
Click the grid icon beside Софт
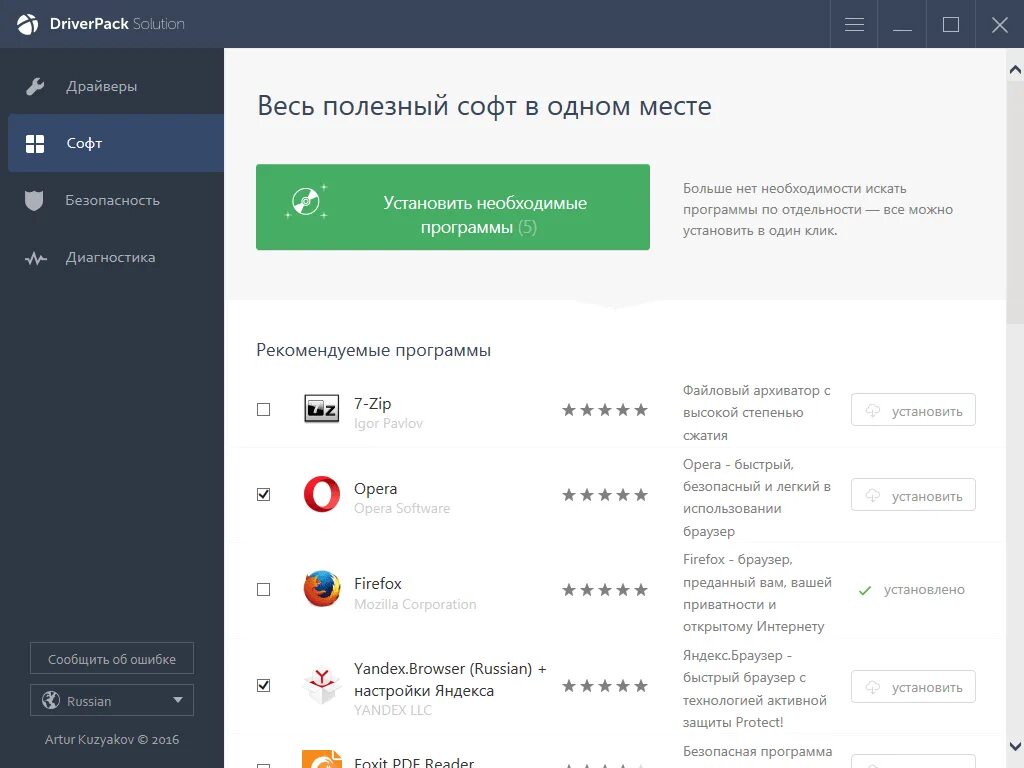[x=35, y=144]
